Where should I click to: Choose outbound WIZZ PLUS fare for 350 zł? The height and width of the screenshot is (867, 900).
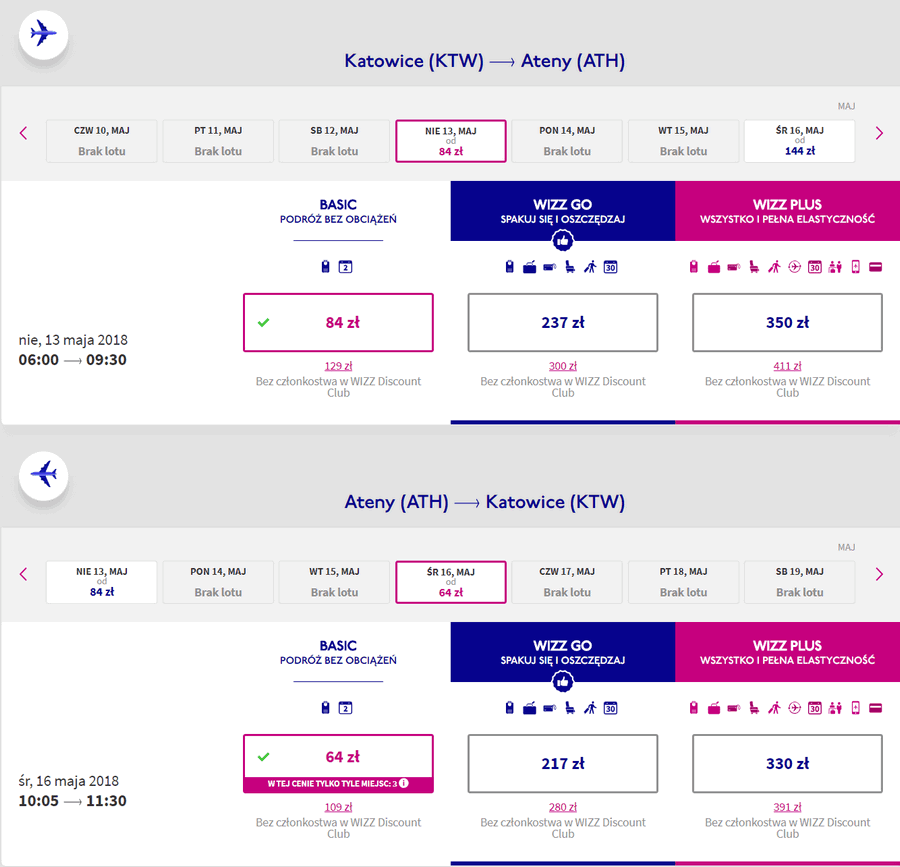coord(787,322)
